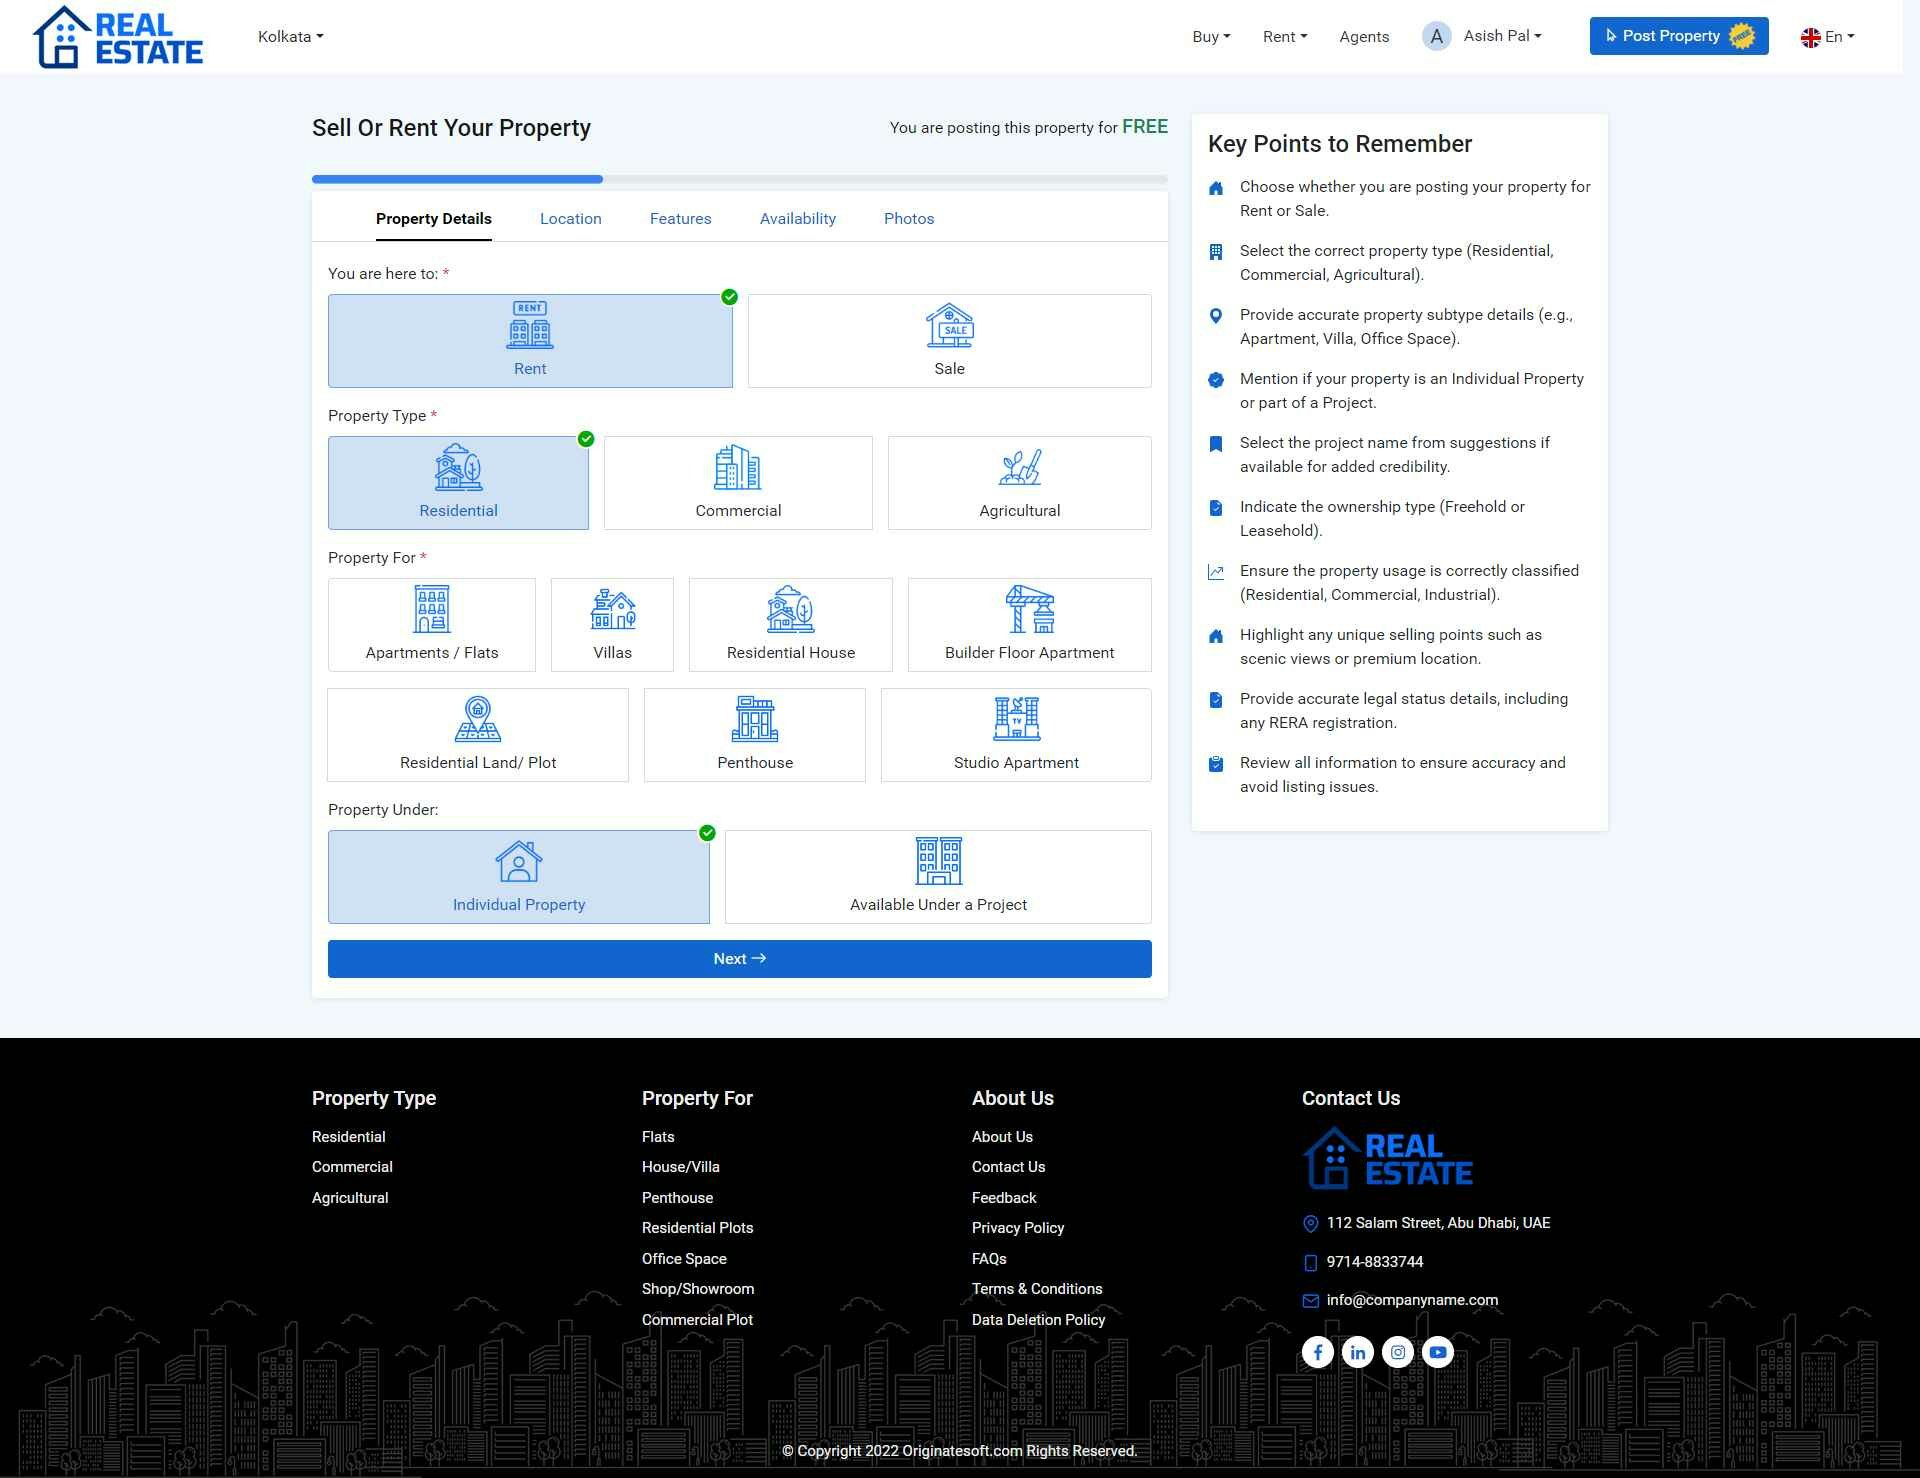The height and width of the screenshot is (1478, 1920).
Task: Select the Villas house icon
Action: point(612,609)
